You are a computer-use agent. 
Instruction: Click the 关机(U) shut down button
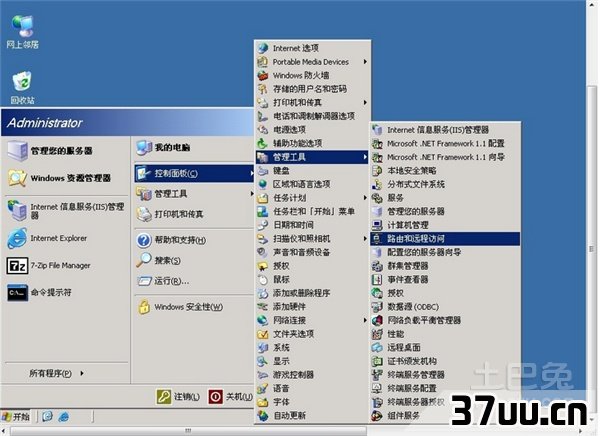[231, 397]
